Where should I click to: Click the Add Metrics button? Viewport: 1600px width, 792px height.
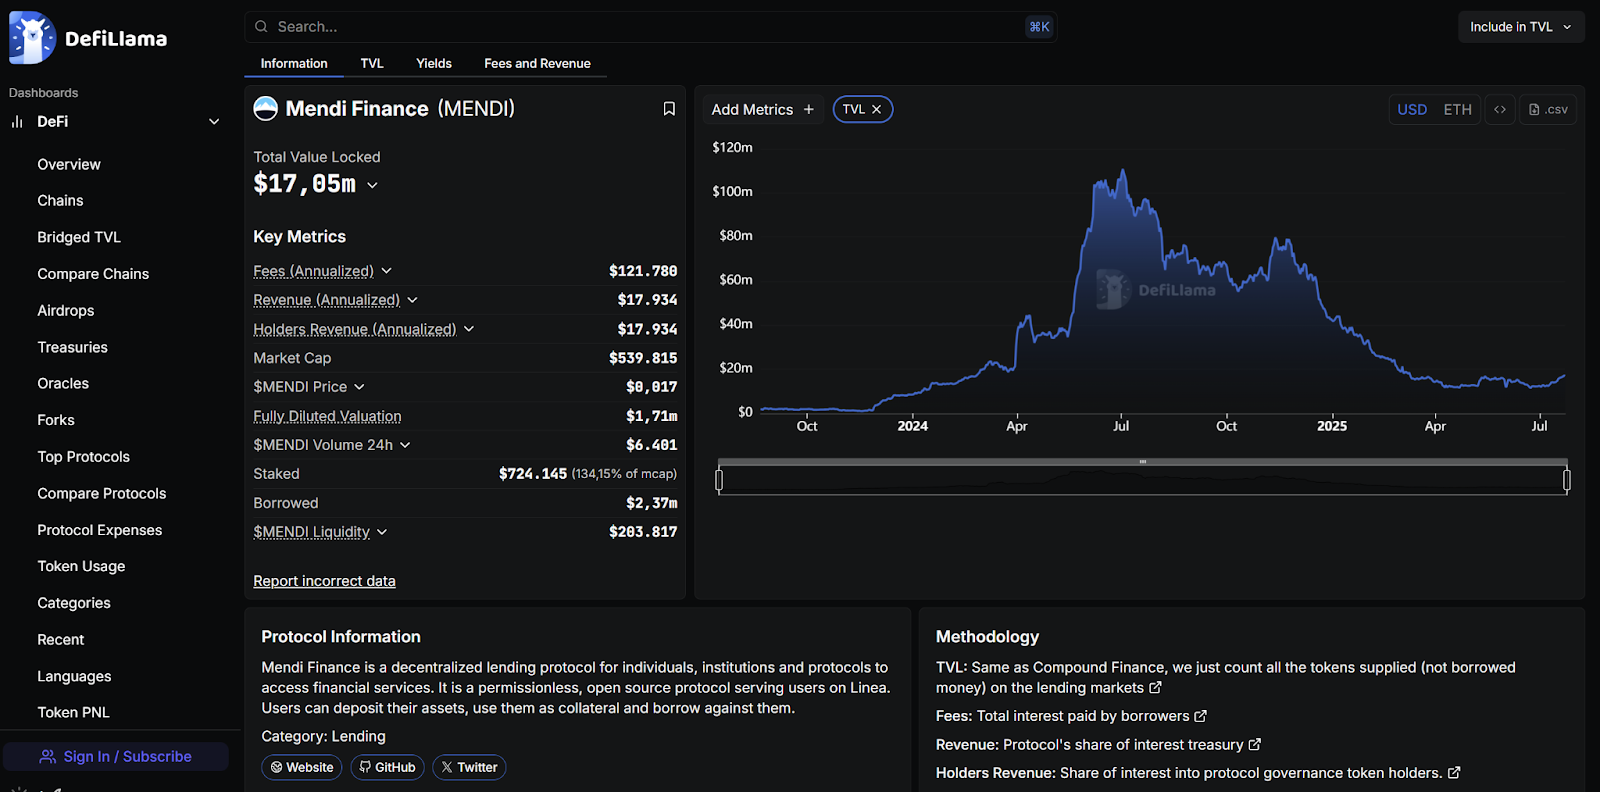coord(763,110)
